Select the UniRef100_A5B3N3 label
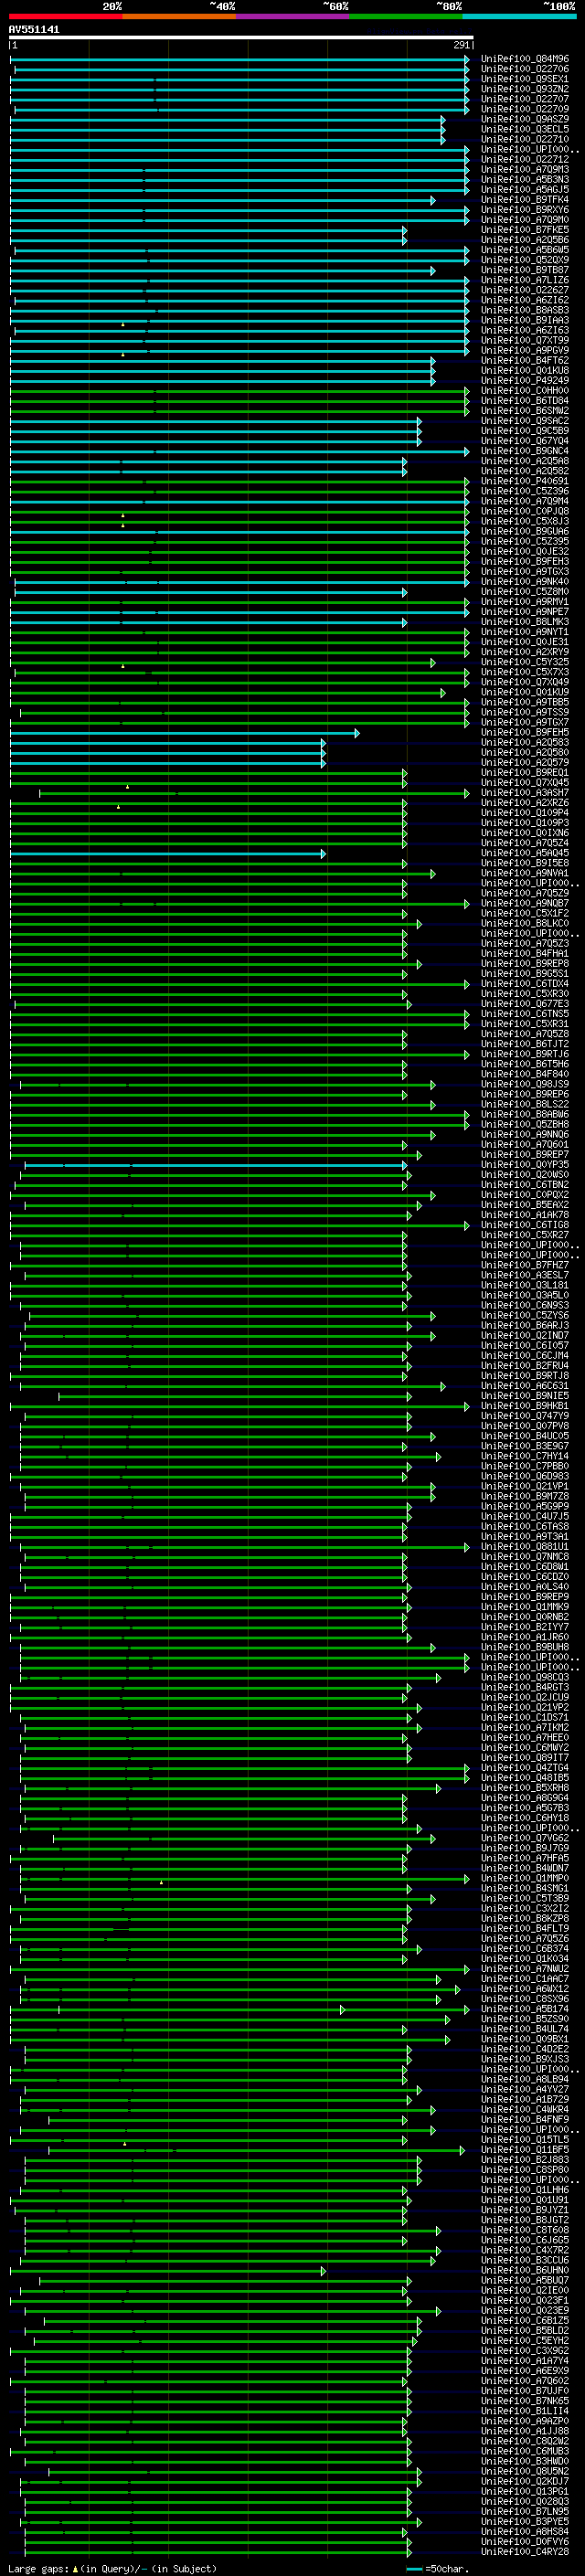This screenshot has height=2576, width=585. pyautogui.click(x=524, y=179)
